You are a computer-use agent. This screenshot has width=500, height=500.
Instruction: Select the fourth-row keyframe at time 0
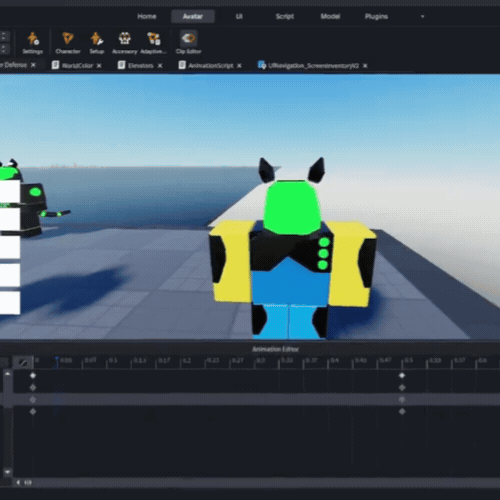pyautogui.click(x=33, y=412)
